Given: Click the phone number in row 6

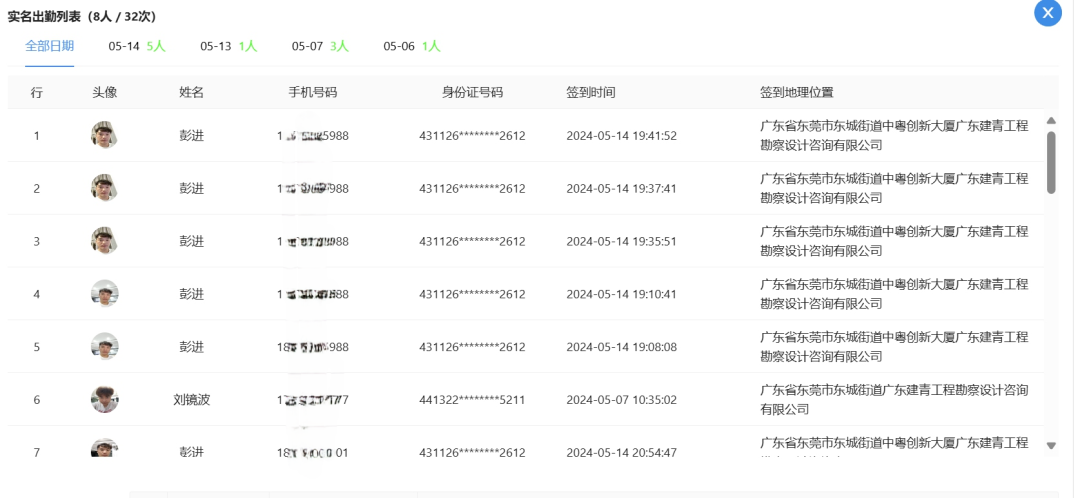Looking at the screenshot, I should tap(313, 400).
